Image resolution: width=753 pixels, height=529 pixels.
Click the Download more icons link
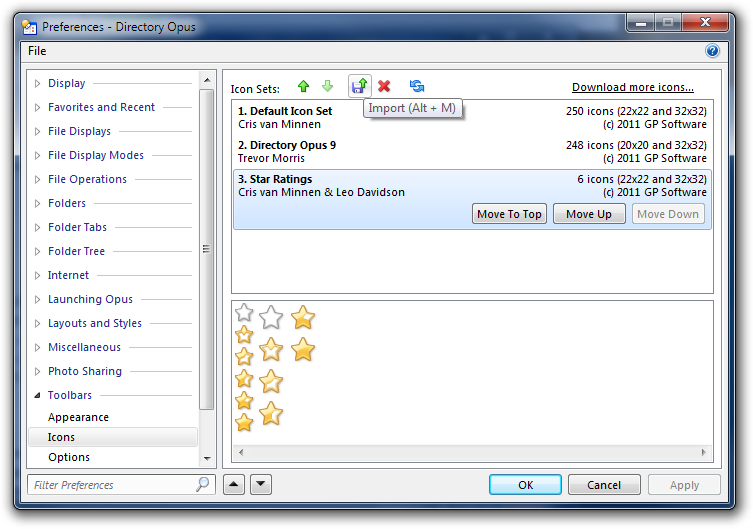(632, 87)
